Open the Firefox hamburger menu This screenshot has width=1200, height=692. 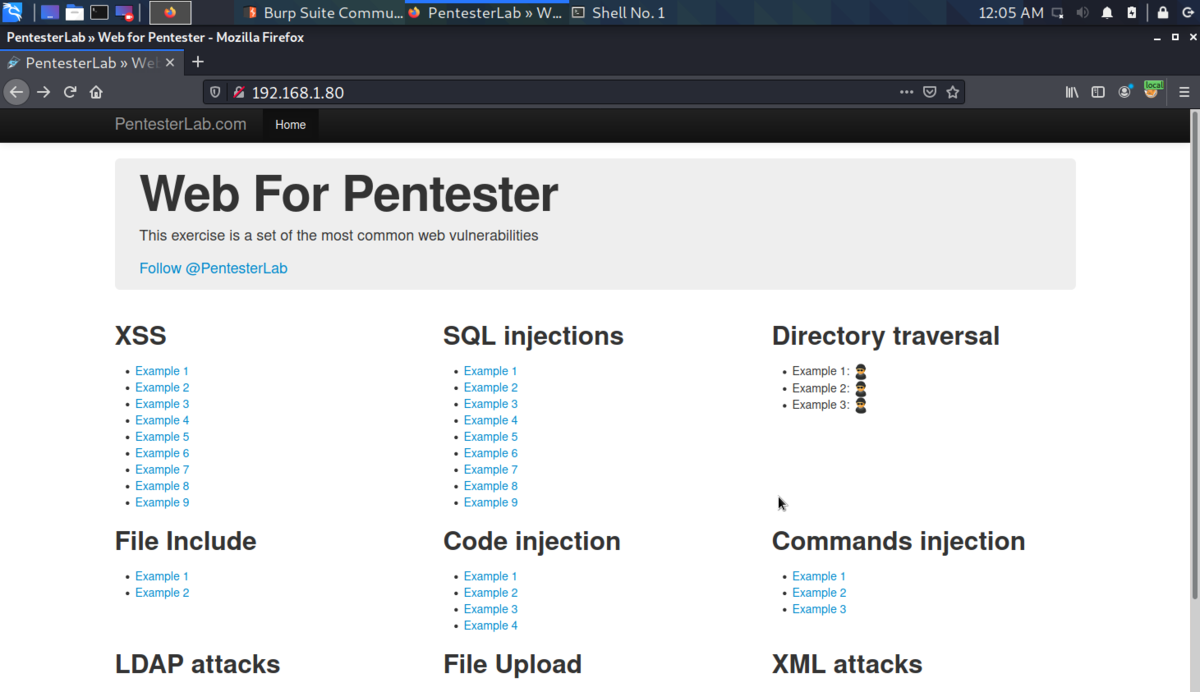[1184, 92]
